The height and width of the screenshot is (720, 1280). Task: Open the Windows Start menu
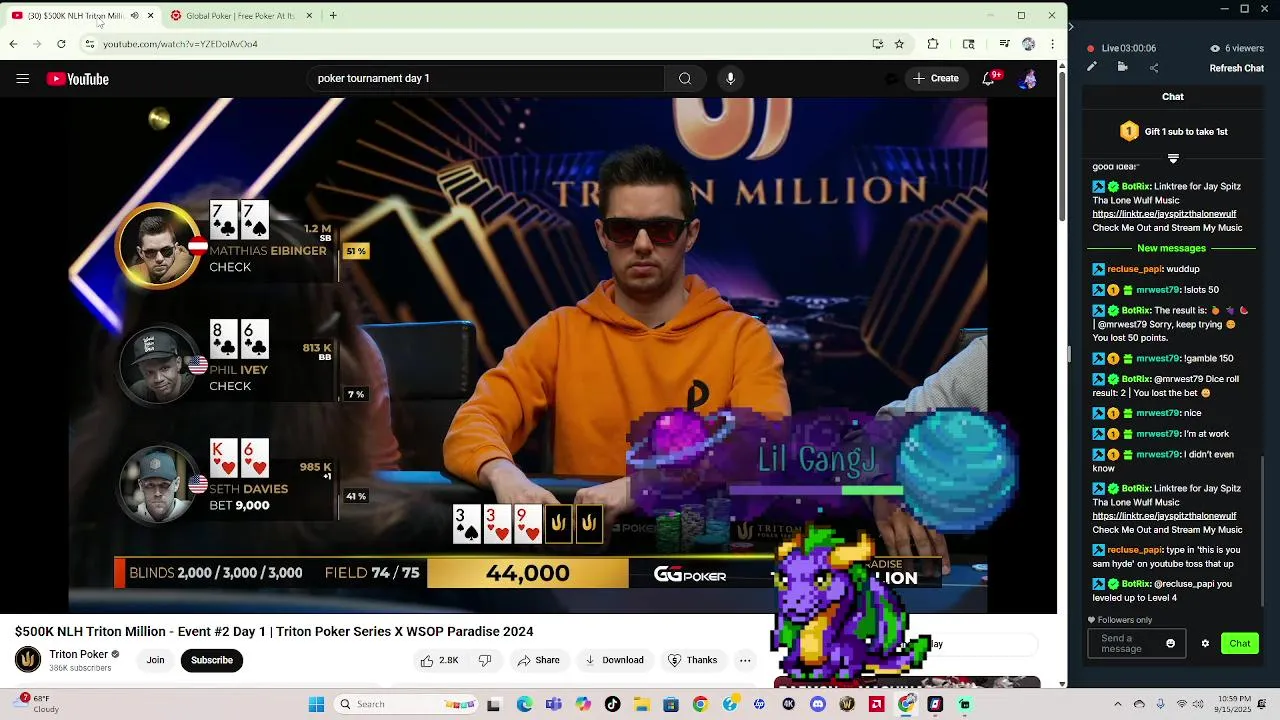click(x=316, y=704)
